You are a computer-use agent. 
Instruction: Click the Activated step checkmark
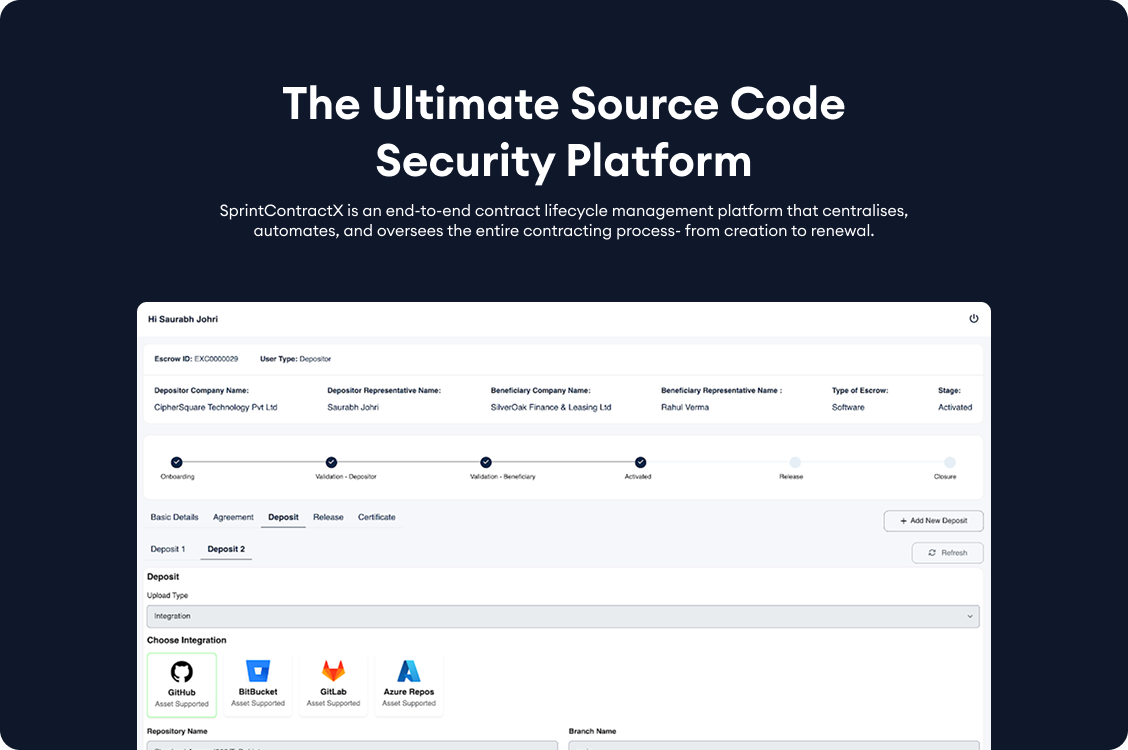(x=640, y=462)
